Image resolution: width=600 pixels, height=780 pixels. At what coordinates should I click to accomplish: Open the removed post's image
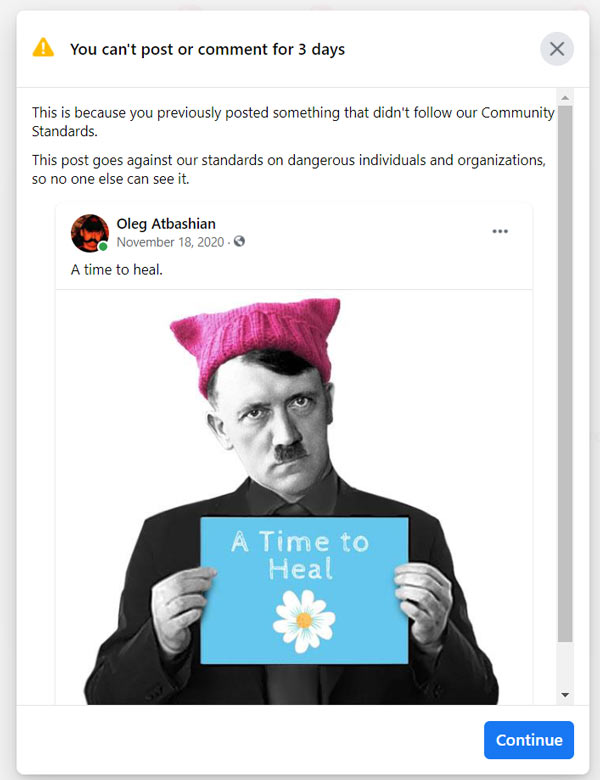[x=294, y=497]
